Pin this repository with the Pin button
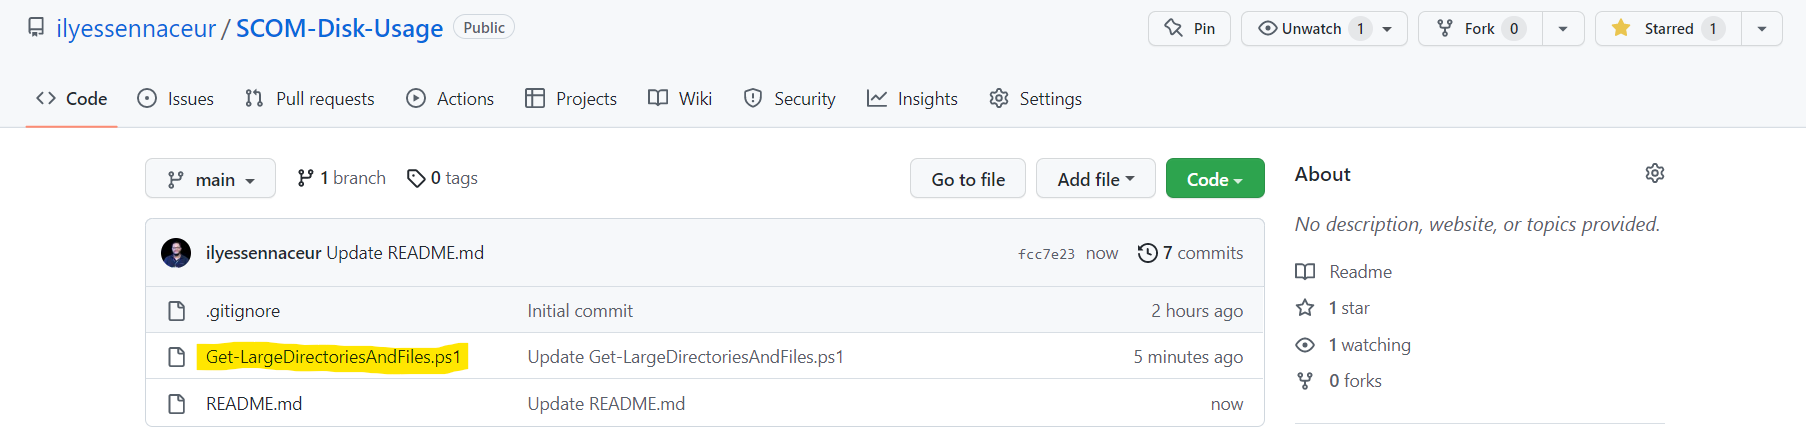 1189,29
